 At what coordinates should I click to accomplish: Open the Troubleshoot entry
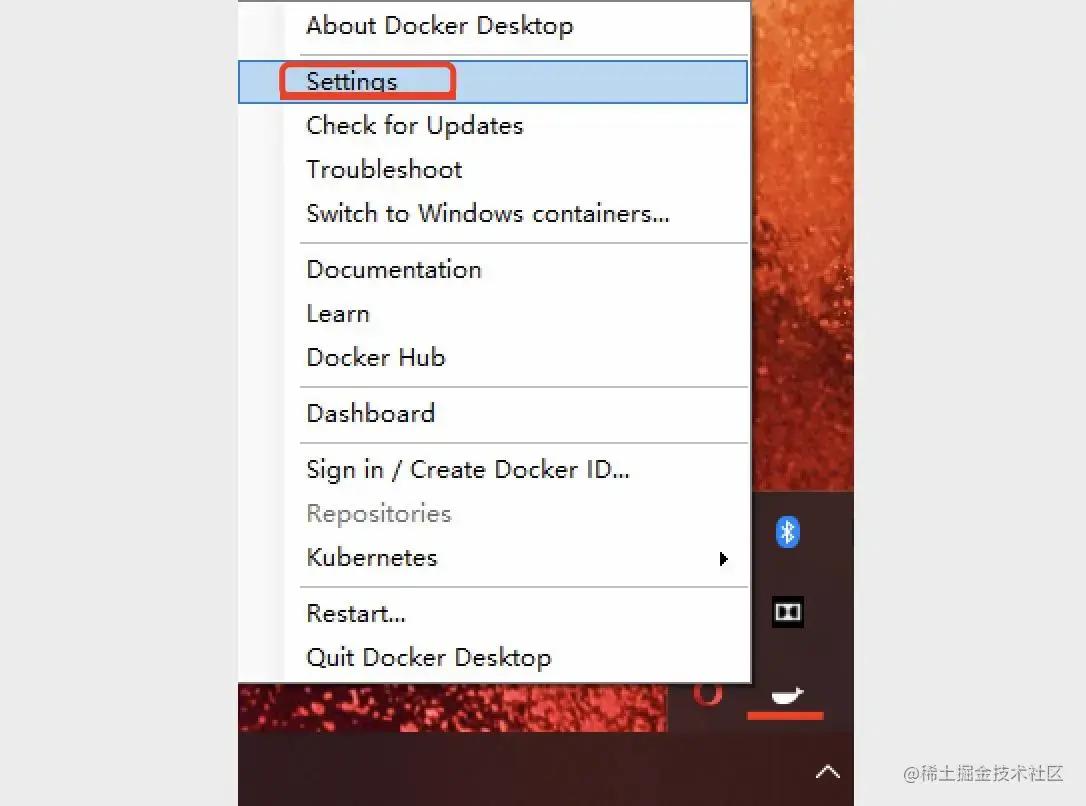492,170
